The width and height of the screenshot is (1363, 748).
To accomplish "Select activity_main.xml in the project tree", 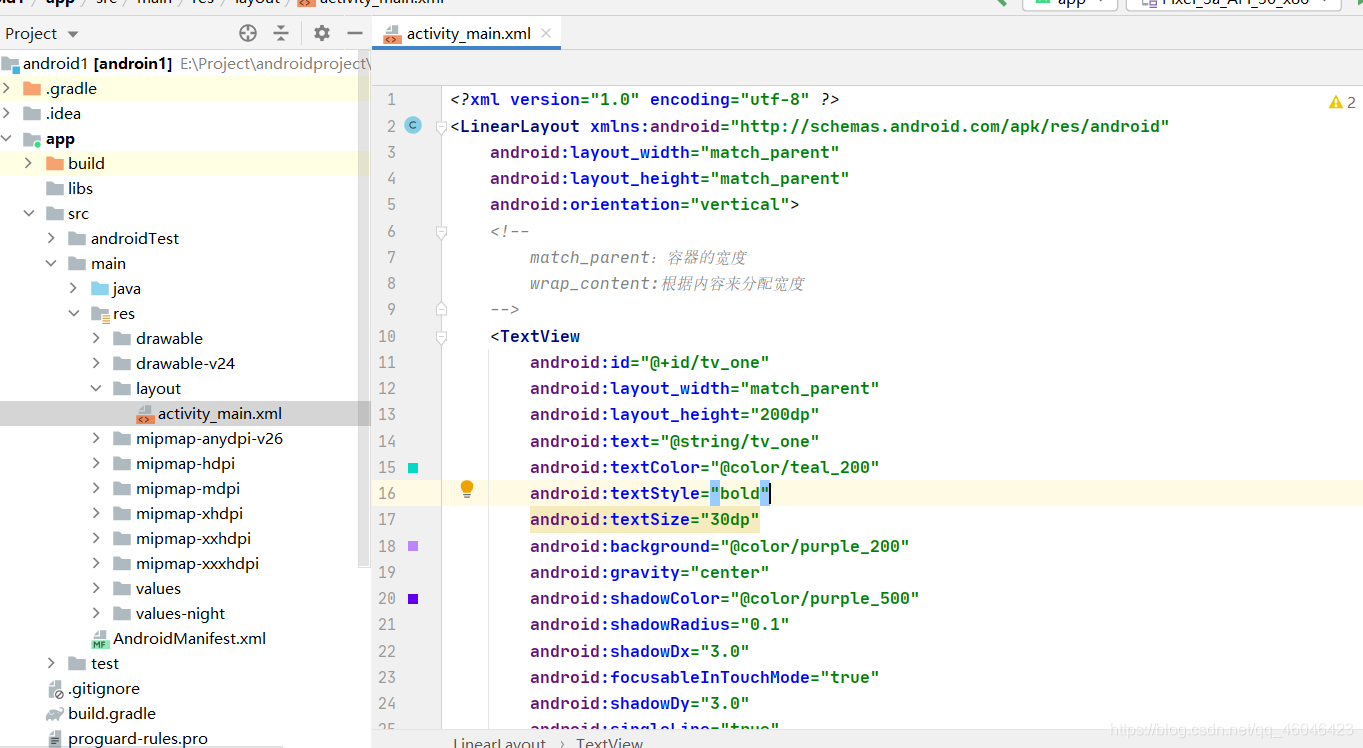I will (x=185, y=413).
